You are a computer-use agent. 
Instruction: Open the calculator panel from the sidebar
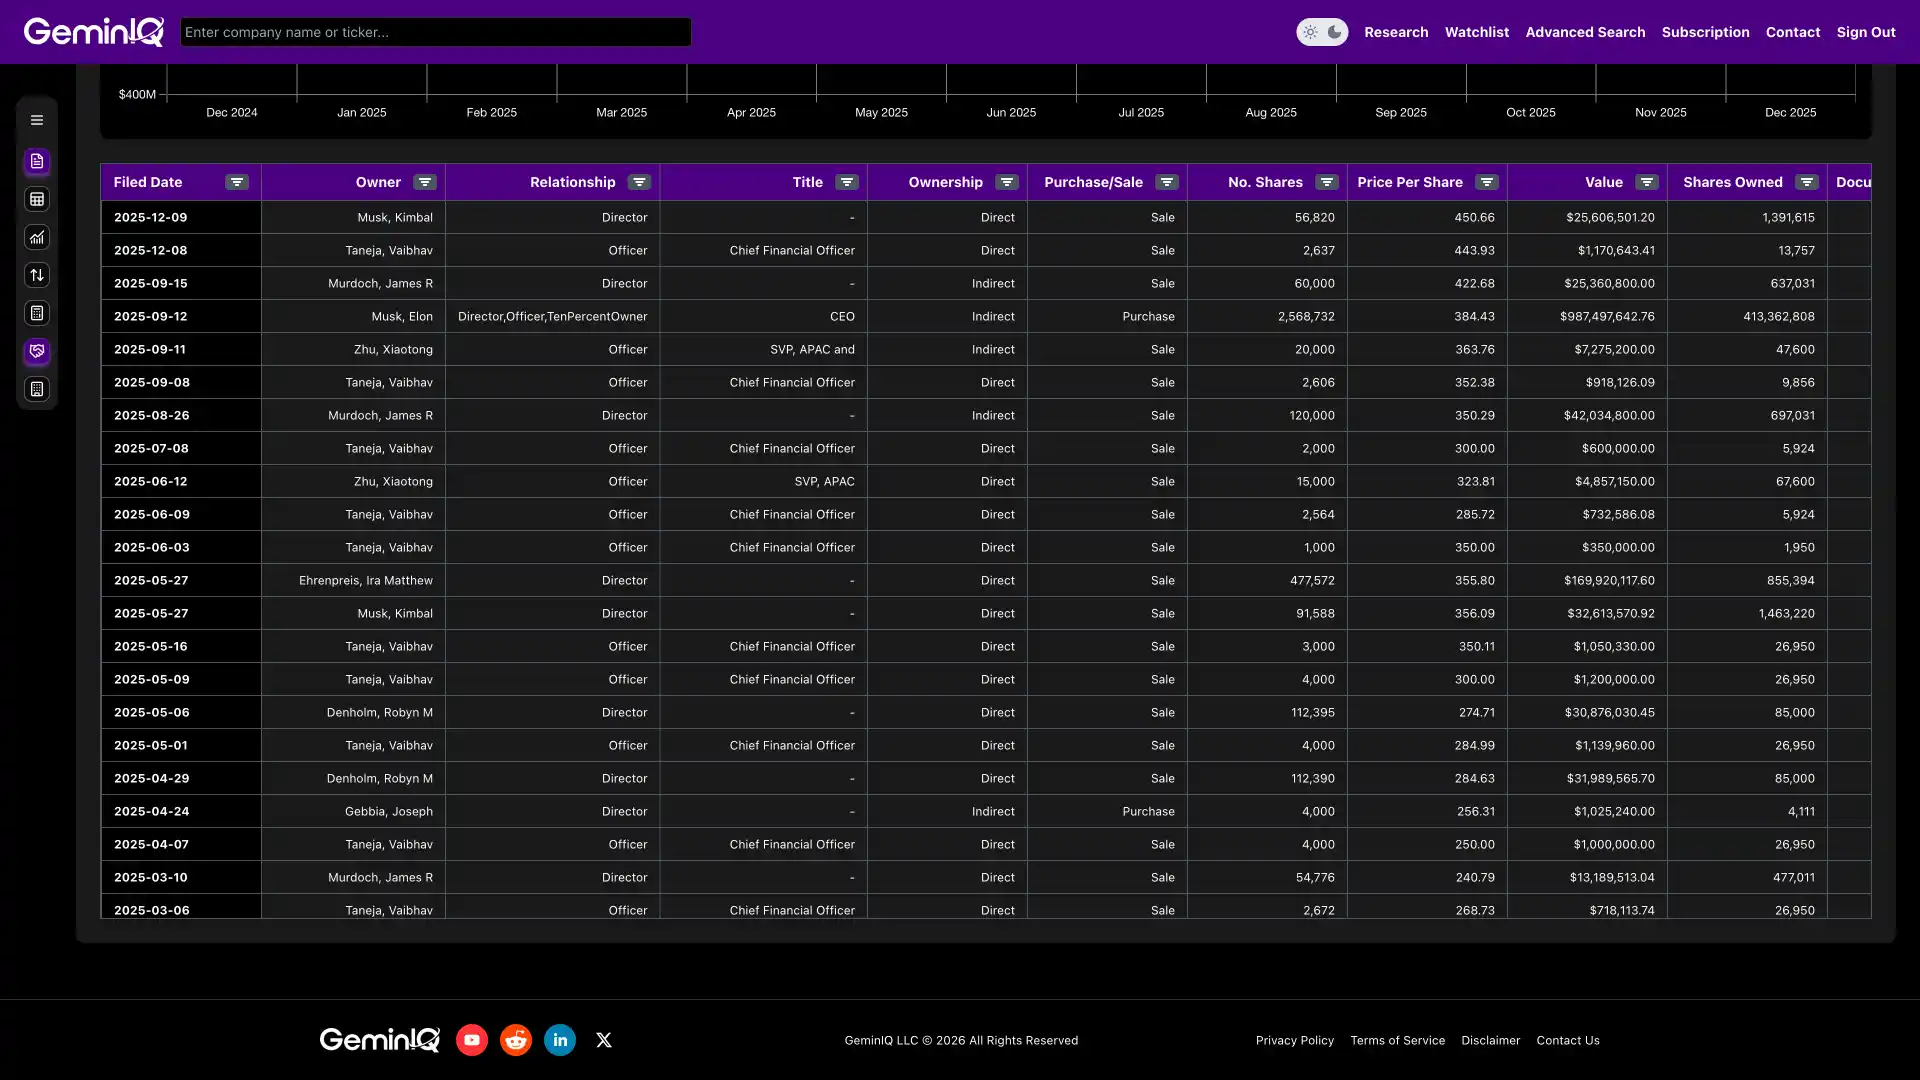(x=37, y=313)
